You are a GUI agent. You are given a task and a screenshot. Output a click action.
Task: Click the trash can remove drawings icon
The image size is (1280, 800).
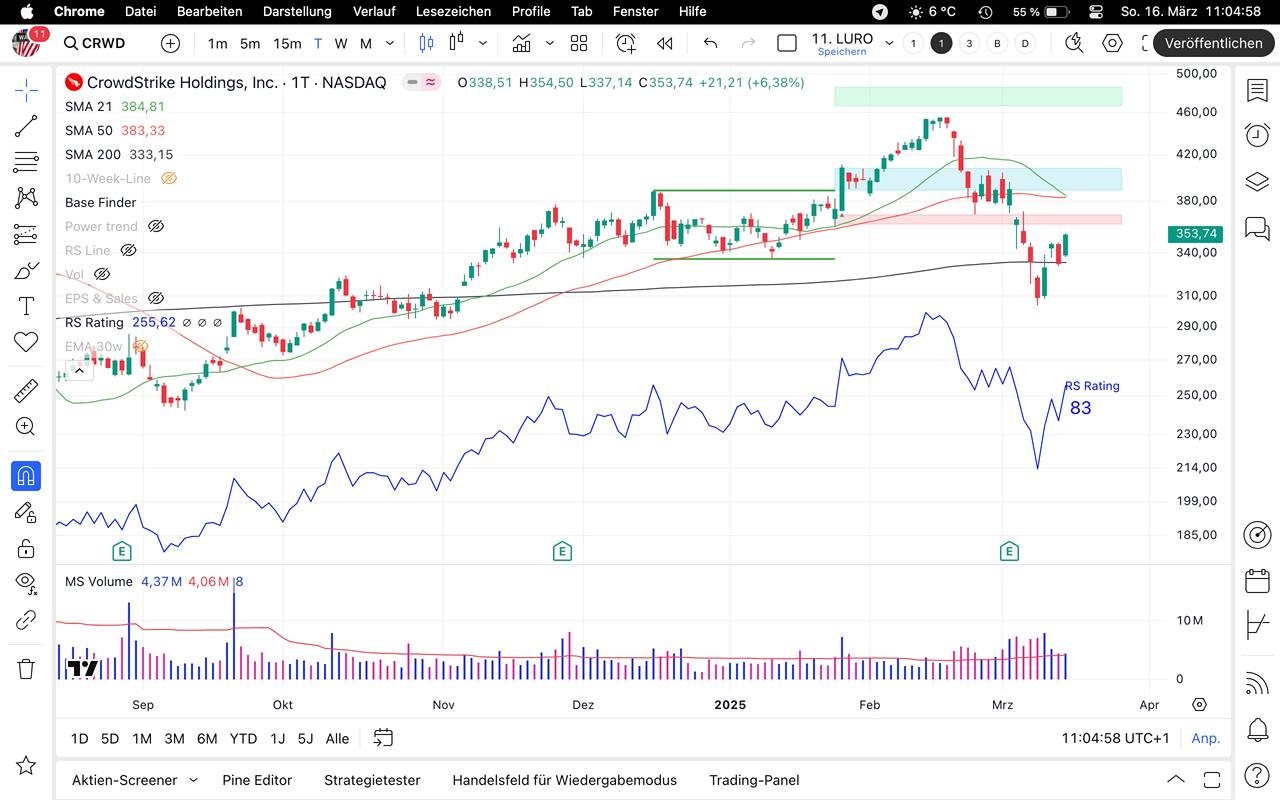[26, 668]
